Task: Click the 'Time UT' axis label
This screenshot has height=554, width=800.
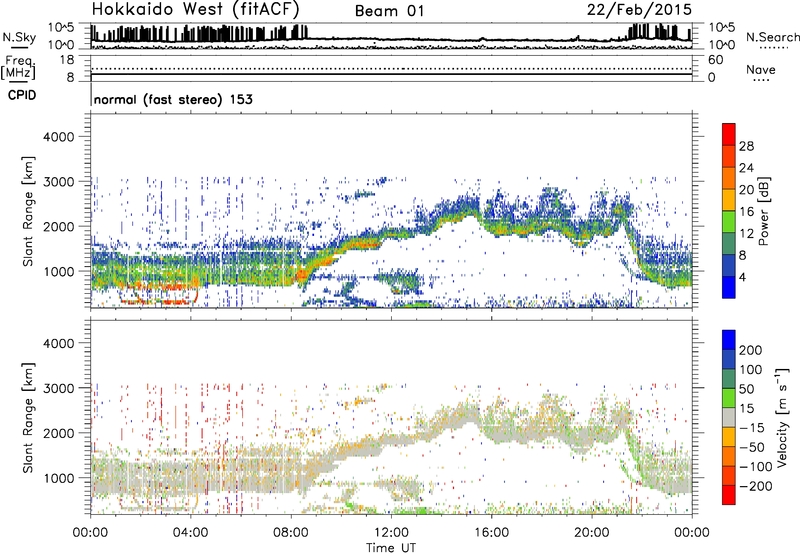Action: [x=391, y=547]
